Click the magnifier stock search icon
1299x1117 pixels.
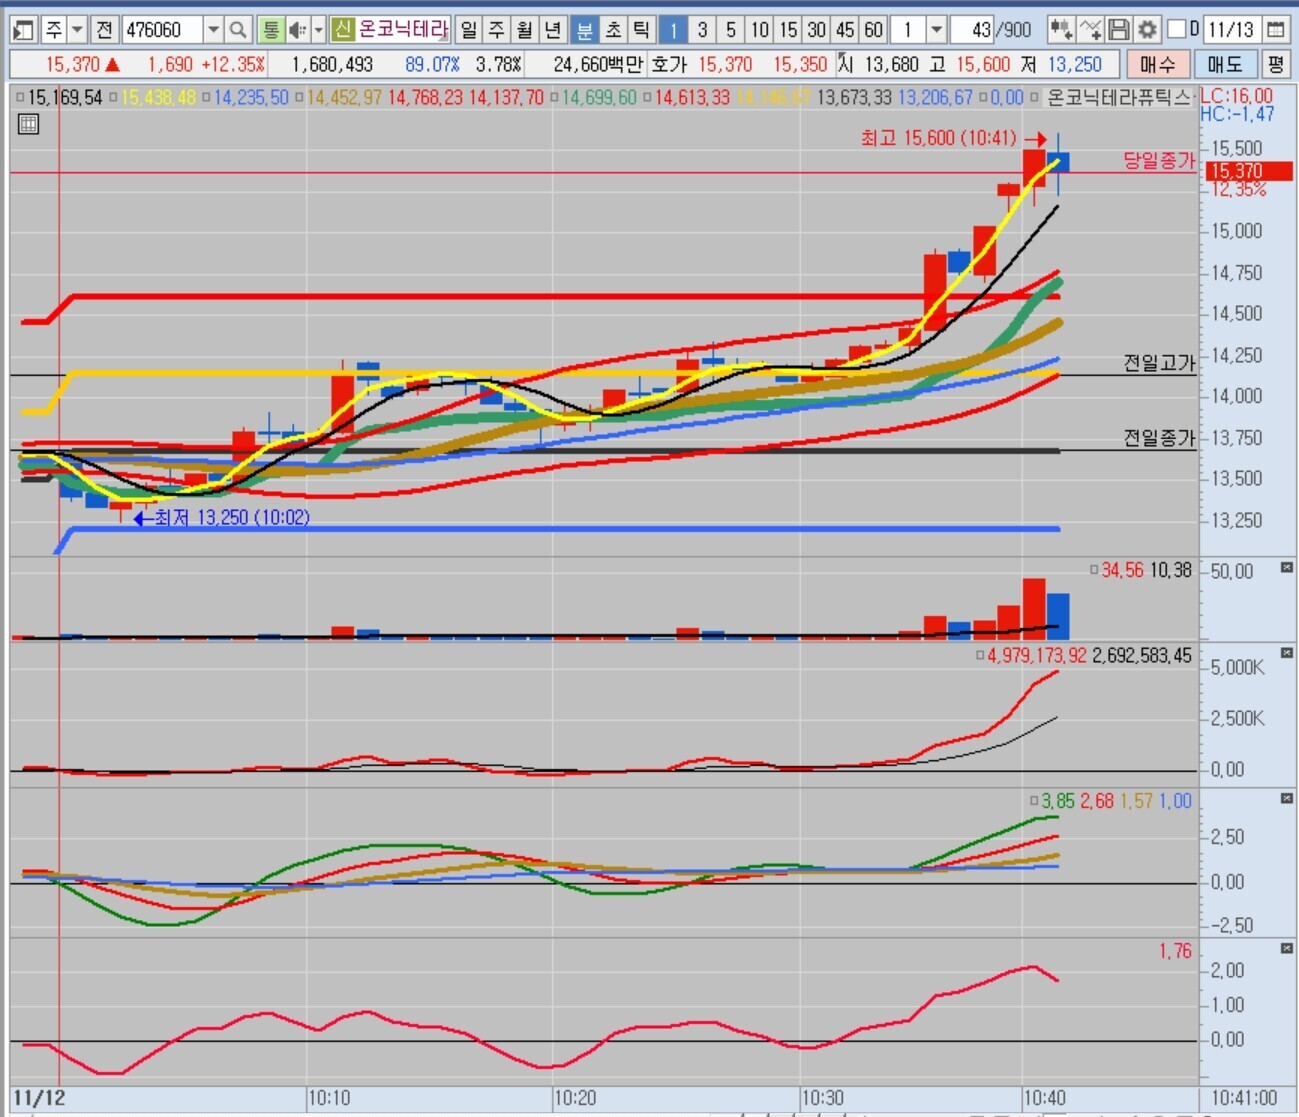point(238,30)
